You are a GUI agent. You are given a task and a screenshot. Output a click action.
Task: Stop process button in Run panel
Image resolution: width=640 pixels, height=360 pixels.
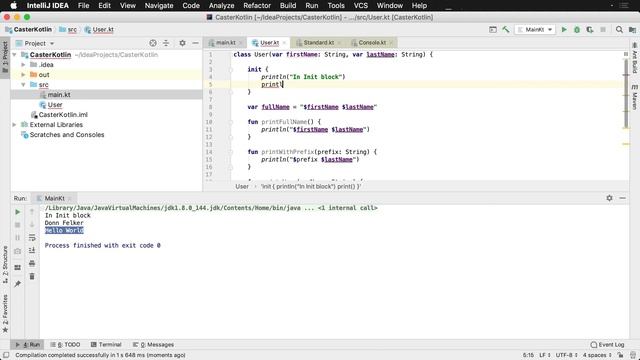click(17, 225)
